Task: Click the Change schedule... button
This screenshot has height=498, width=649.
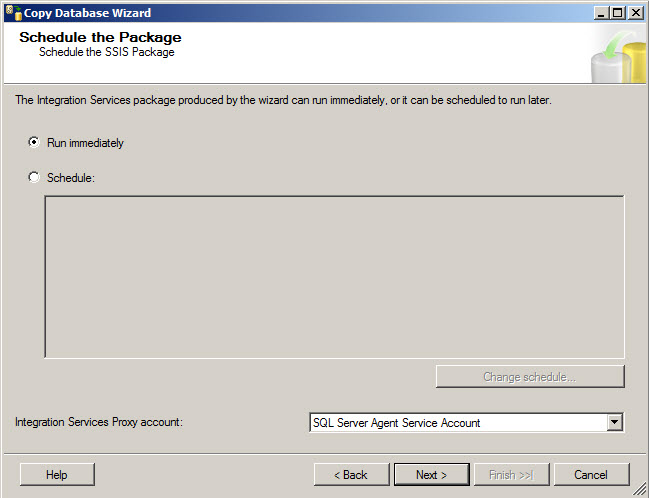Action: tap(529, 377)
